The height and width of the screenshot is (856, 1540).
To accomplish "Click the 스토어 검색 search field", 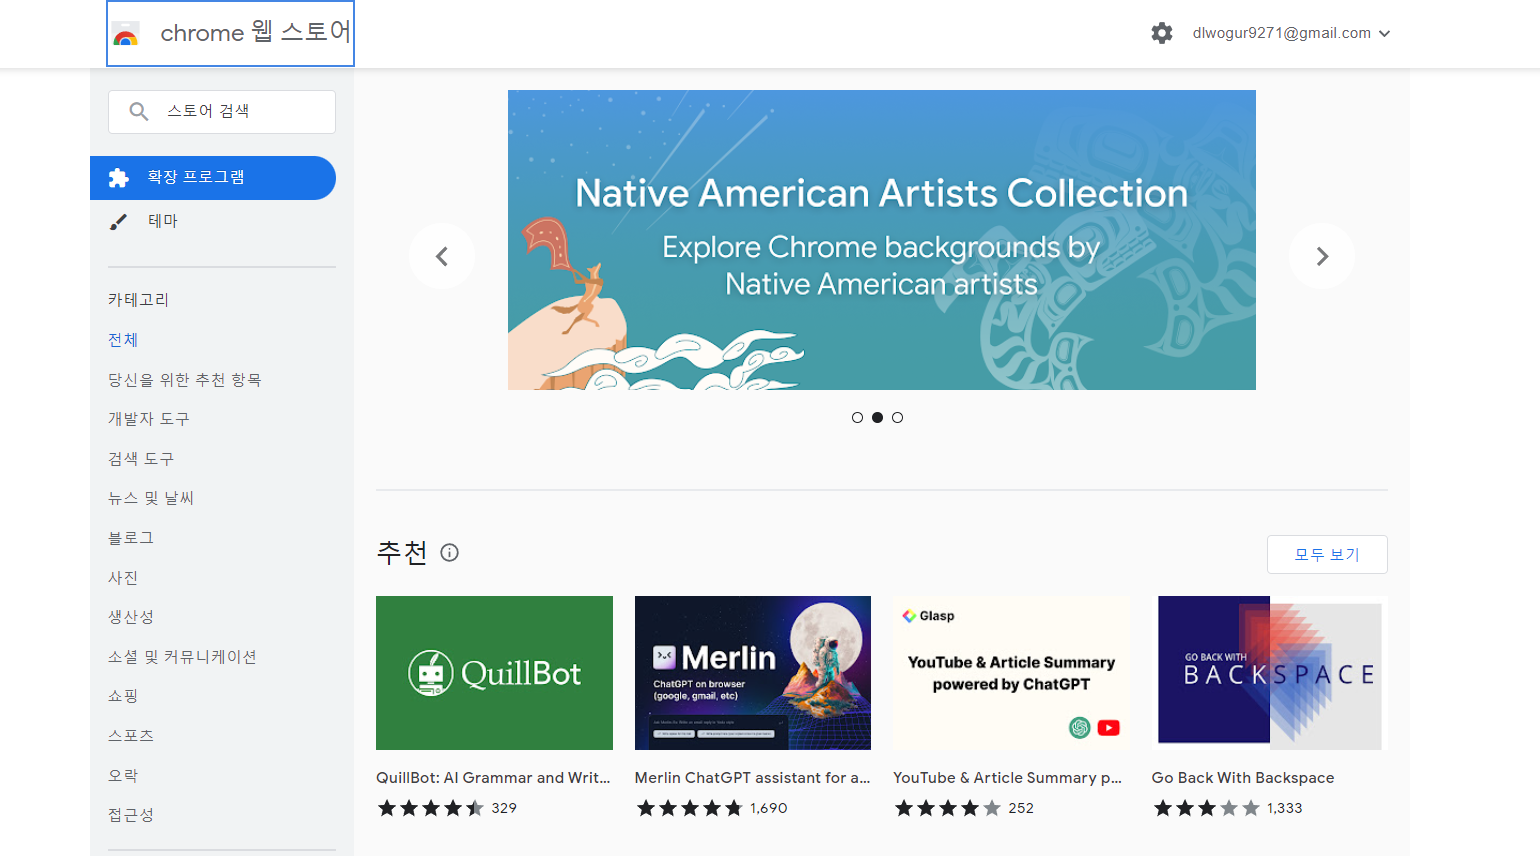I will click(222, 112).
